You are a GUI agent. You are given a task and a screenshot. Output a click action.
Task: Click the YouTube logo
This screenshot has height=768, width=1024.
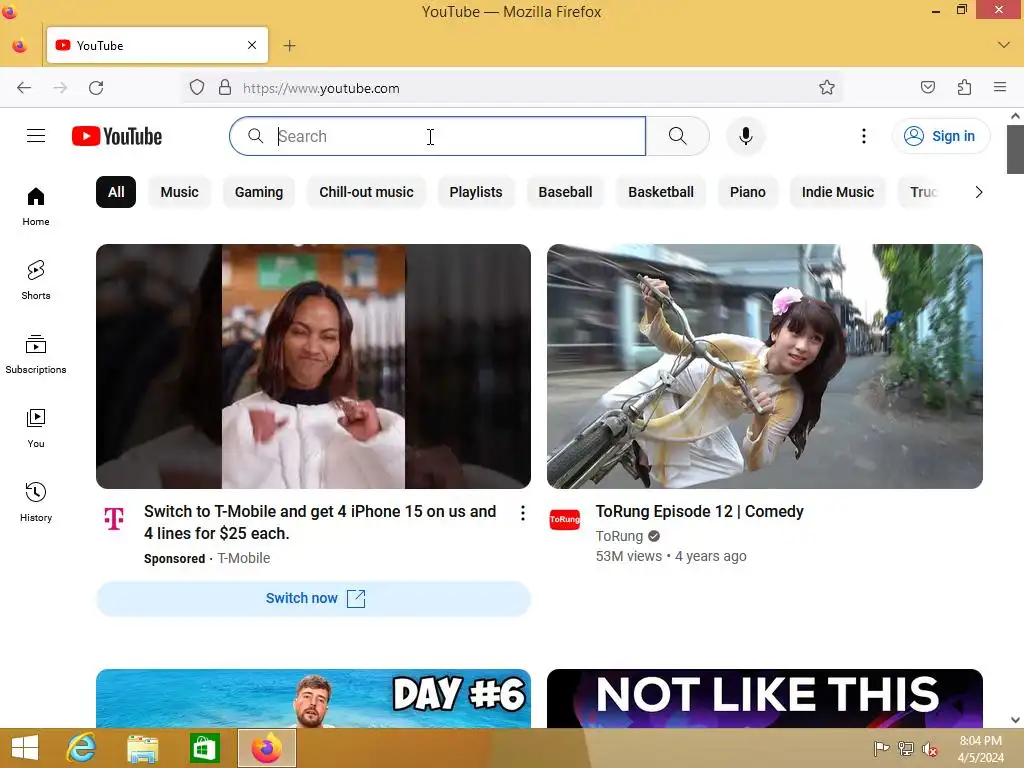(117, 136)
